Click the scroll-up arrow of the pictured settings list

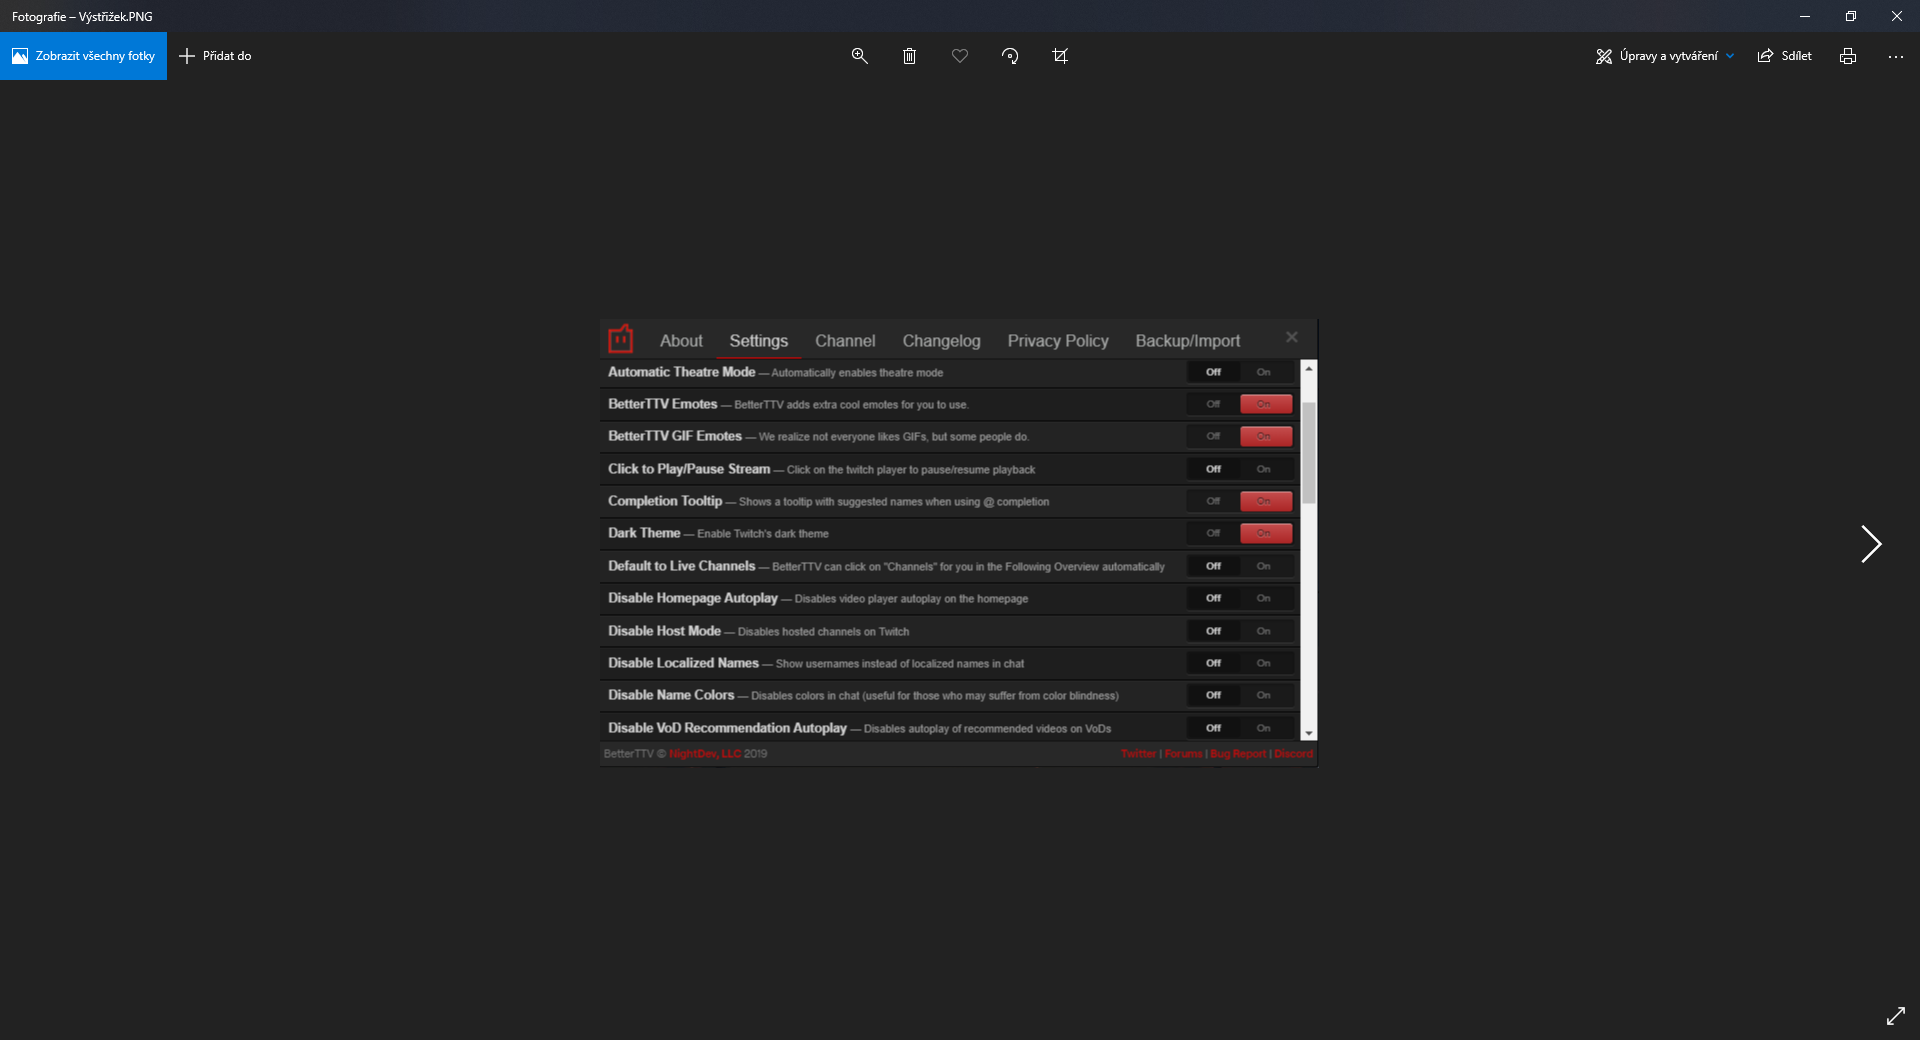pyautogui.click(x=1308, y=369)
